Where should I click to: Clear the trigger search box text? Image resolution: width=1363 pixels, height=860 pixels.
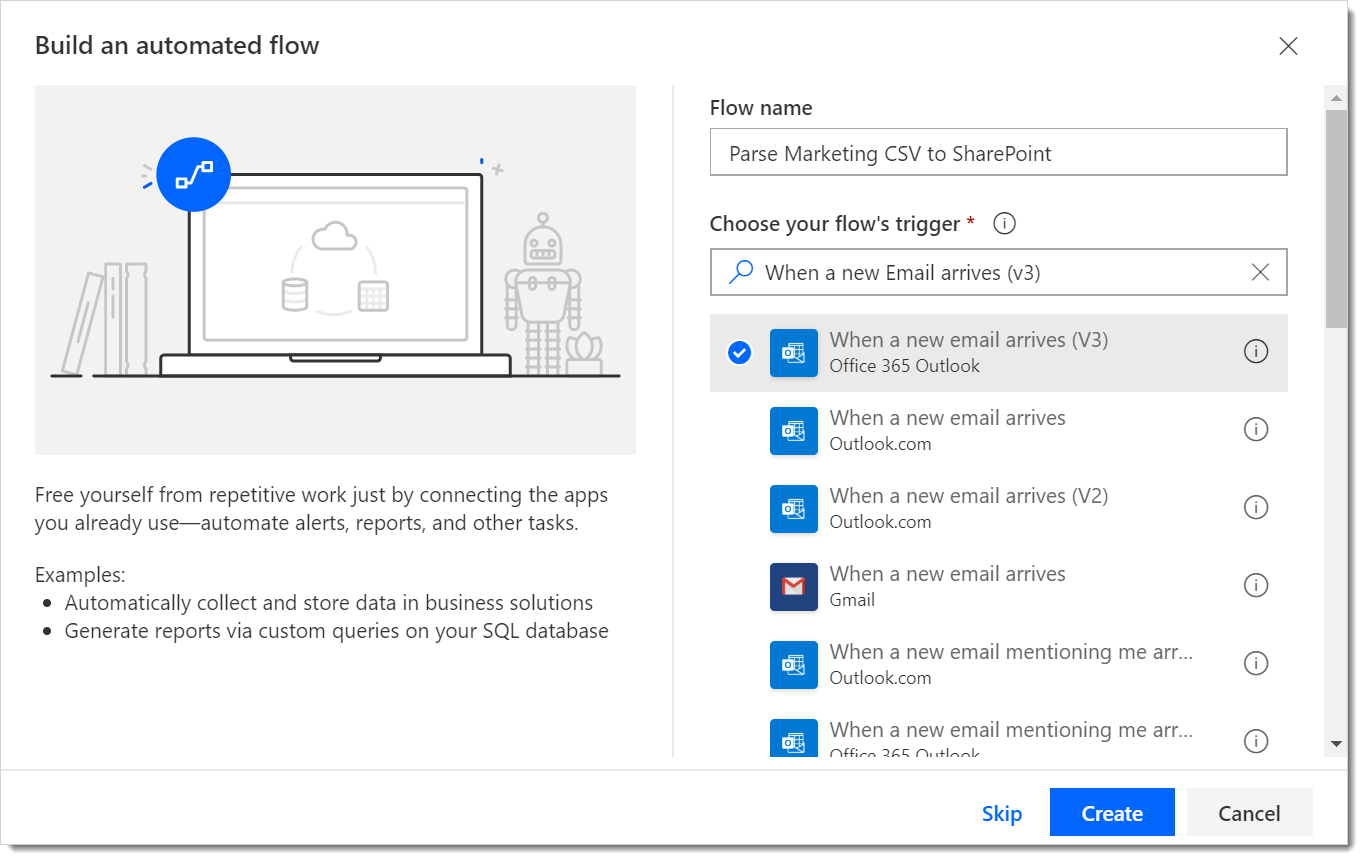pyautogui.click(x=1260, y=272)
